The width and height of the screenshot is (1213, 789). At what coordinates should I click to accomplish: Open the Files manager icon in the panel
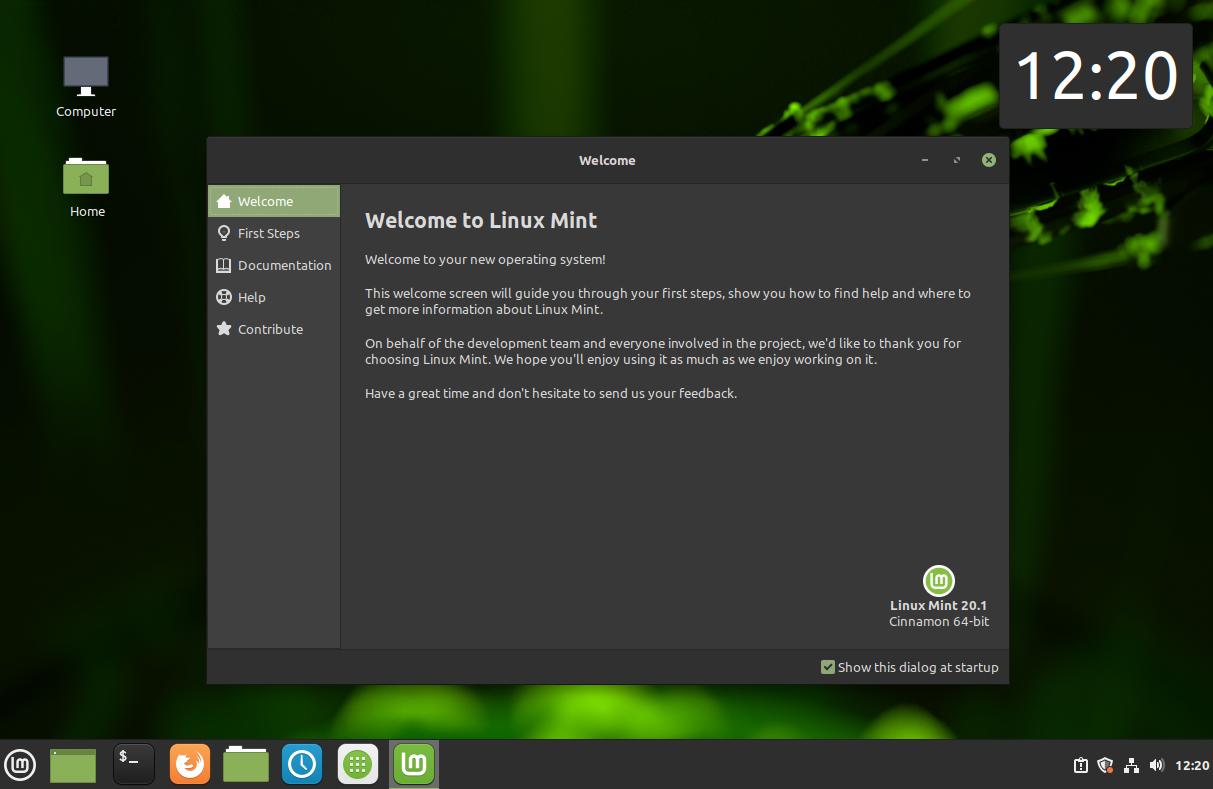(246, 765)
